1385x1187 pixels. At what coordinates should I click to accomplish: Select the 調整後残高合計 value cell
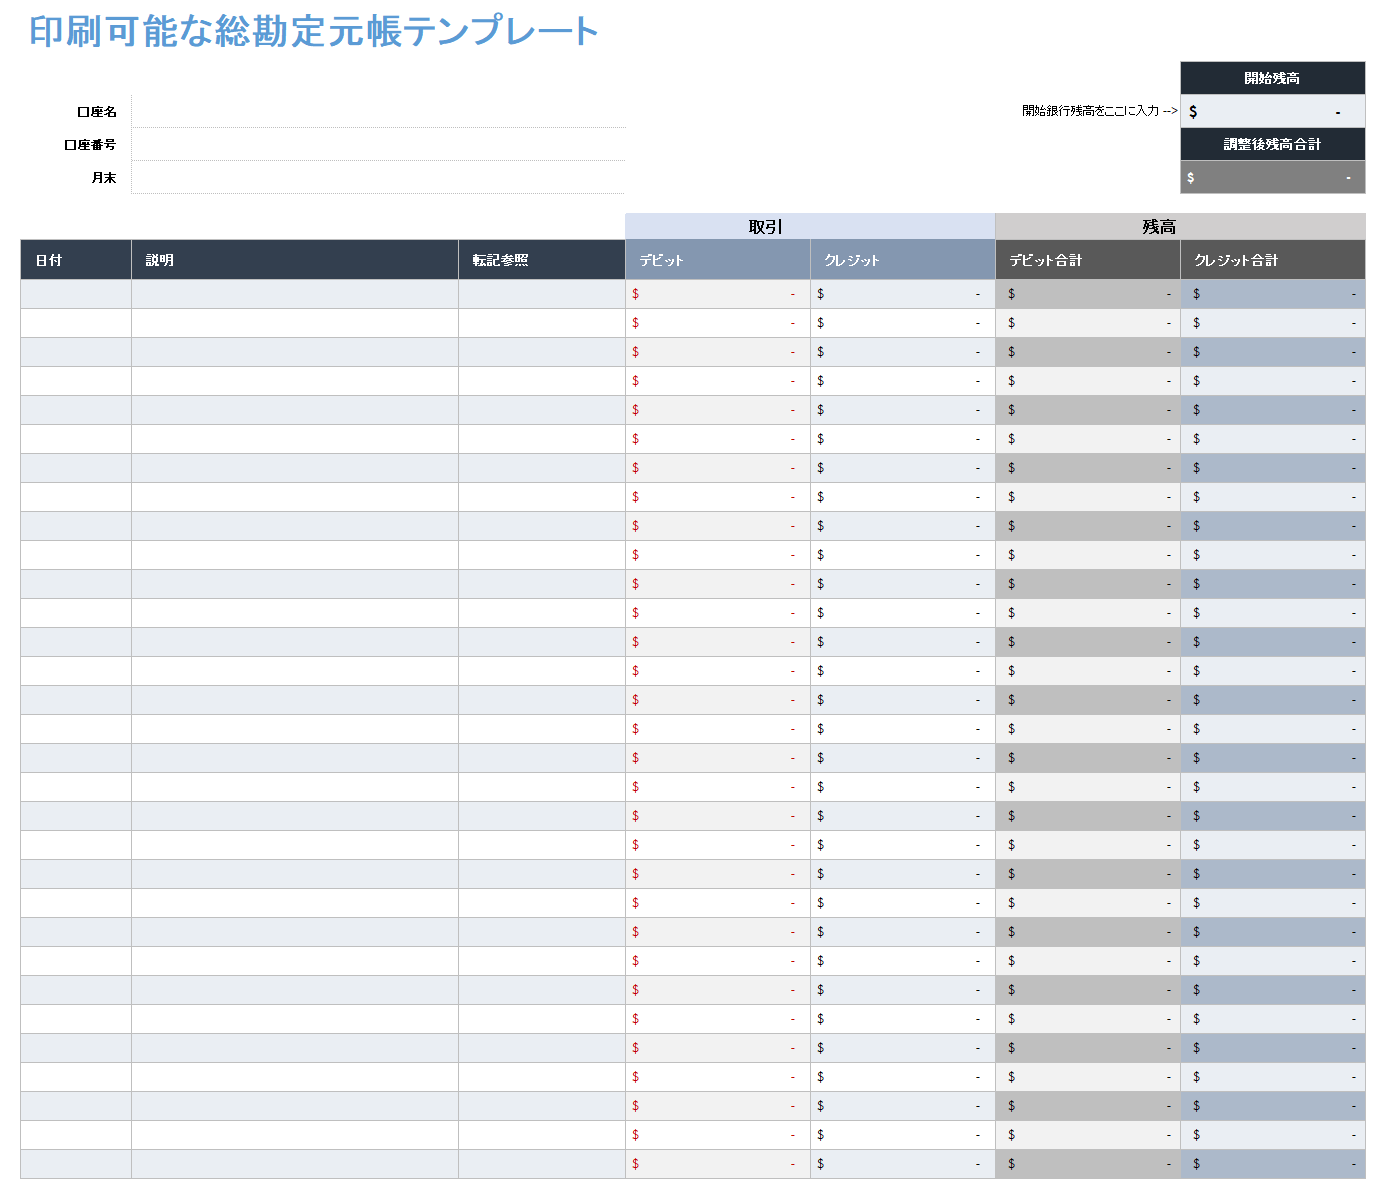pos(1272,177)
